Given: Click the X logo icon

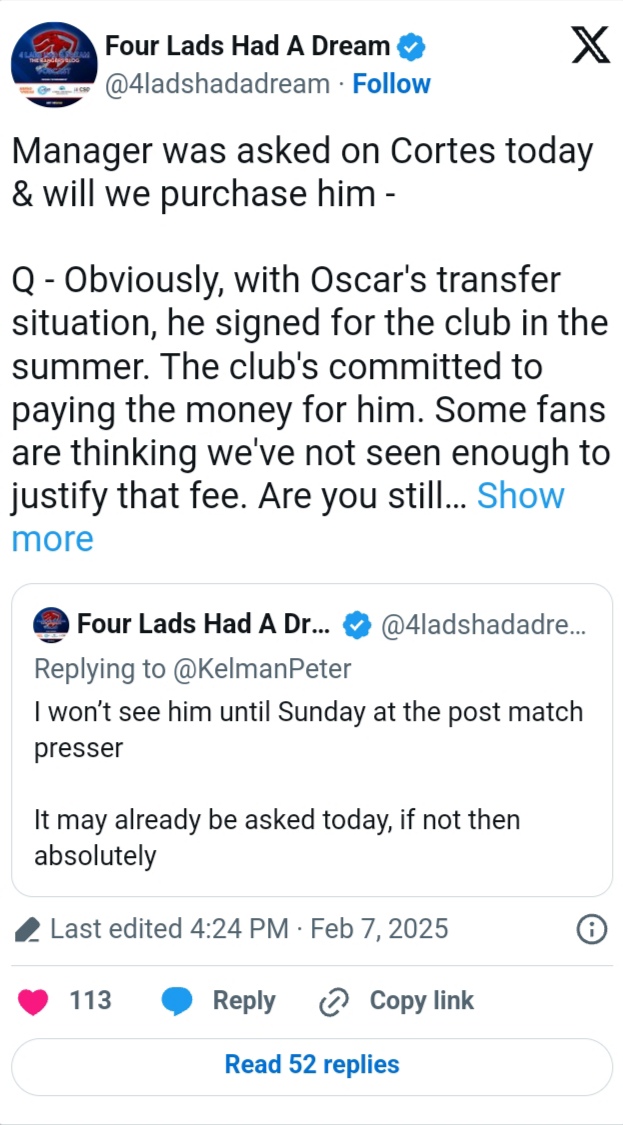Looking at the screenshot, I should [x=590, y=46].
